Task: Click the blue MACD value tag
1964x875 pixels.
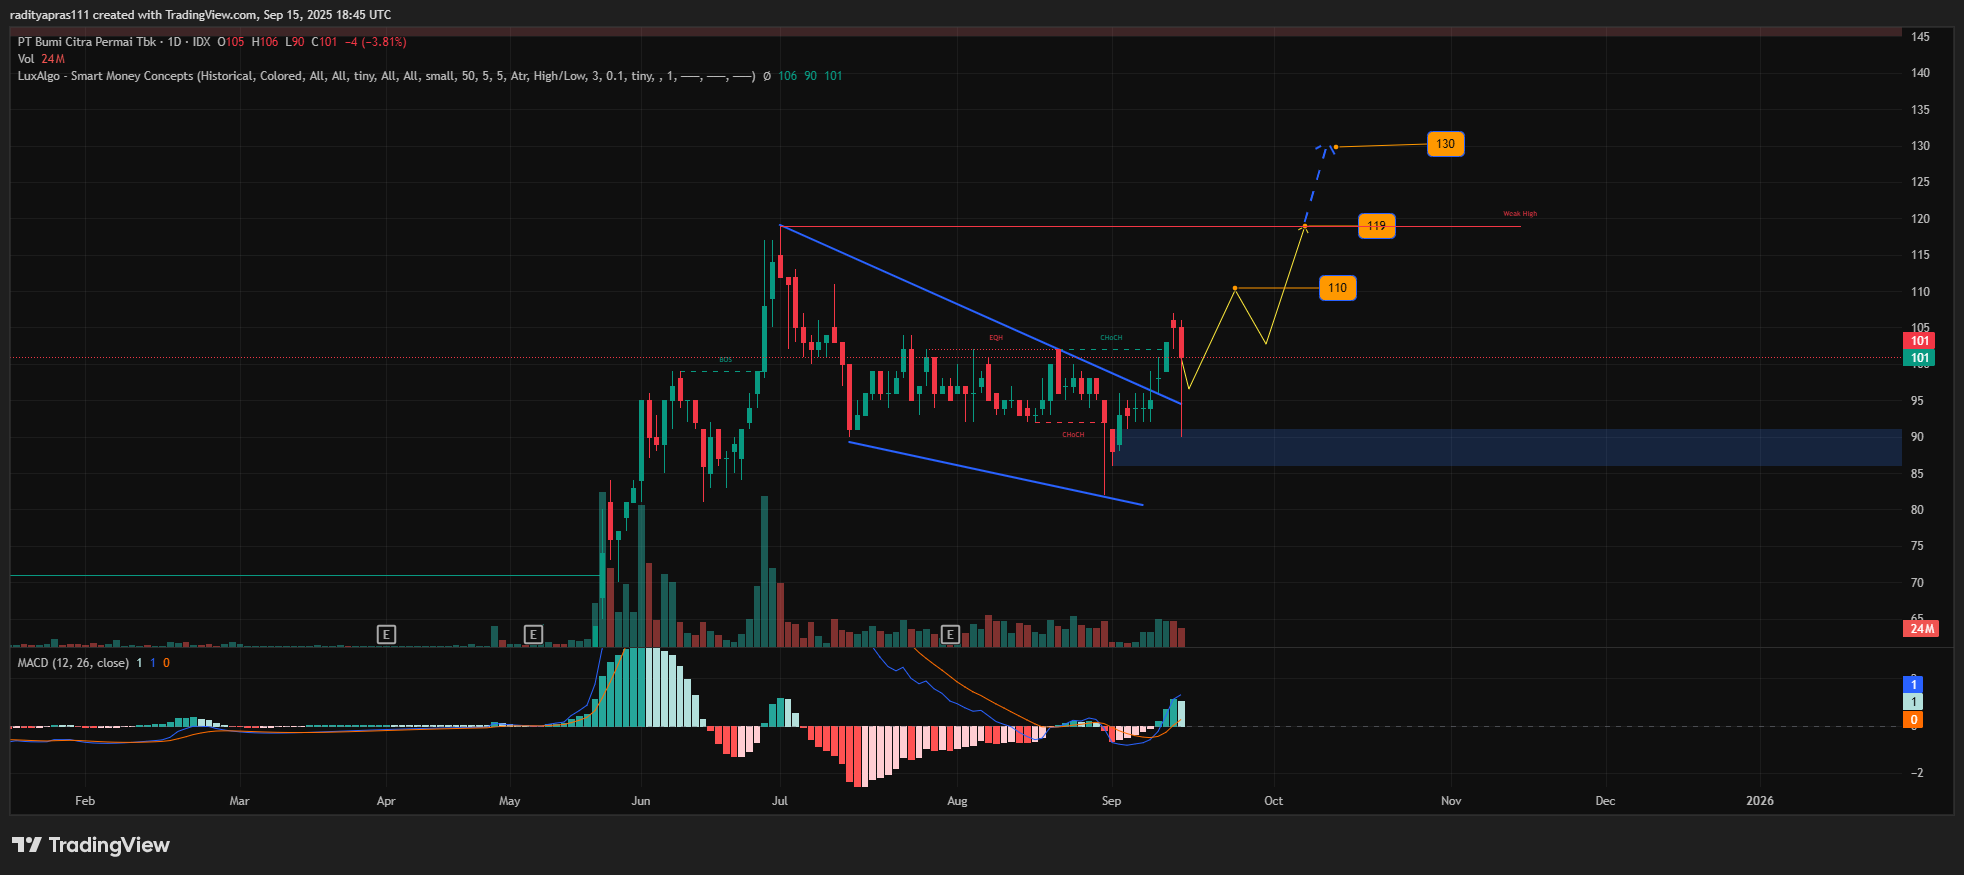Action: pyautogui.click(x=1913, y=685)
